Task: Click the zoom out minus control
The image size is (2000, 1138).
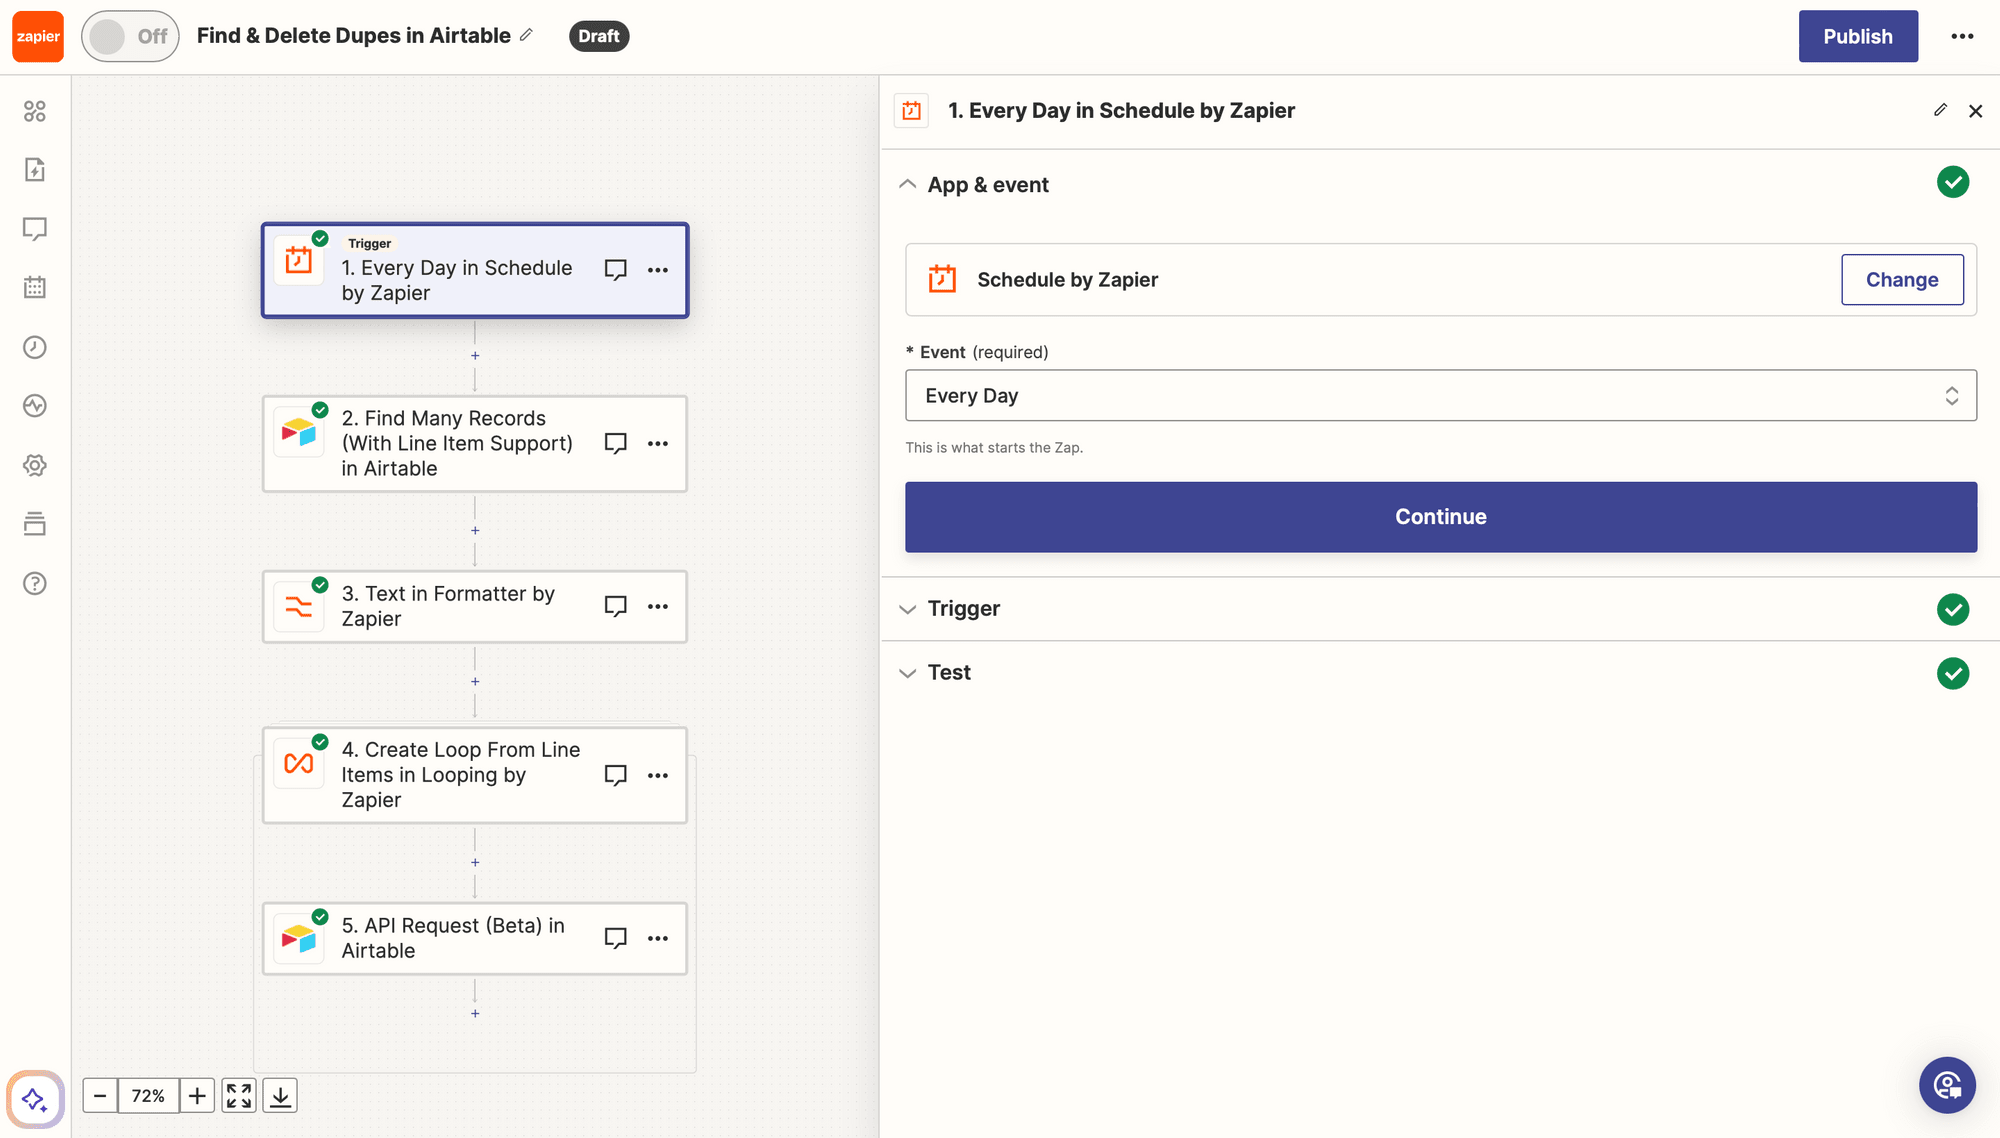Action: 100,1095
